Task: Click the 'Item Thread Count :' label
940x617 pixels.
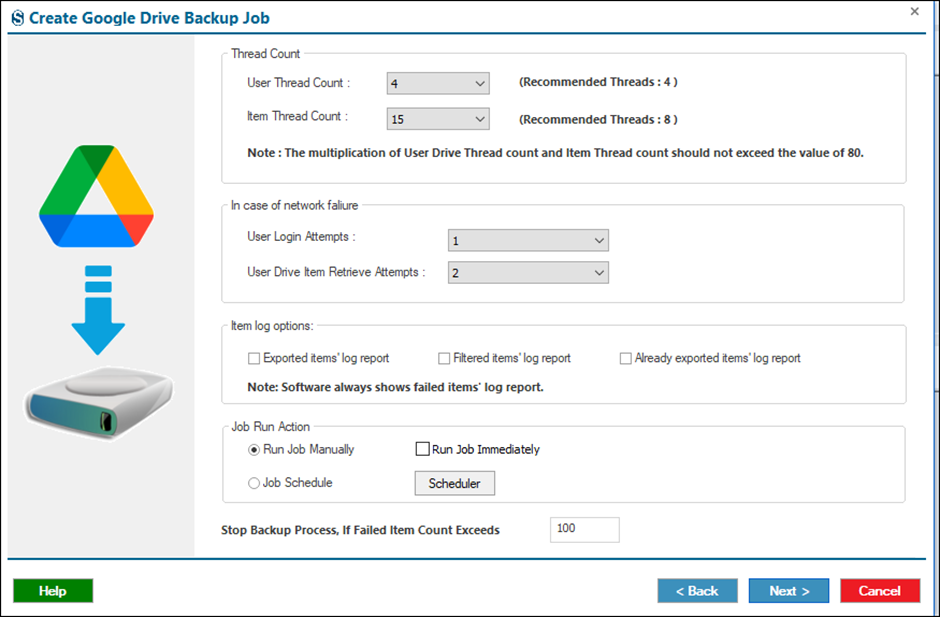Action: [297, 116]
